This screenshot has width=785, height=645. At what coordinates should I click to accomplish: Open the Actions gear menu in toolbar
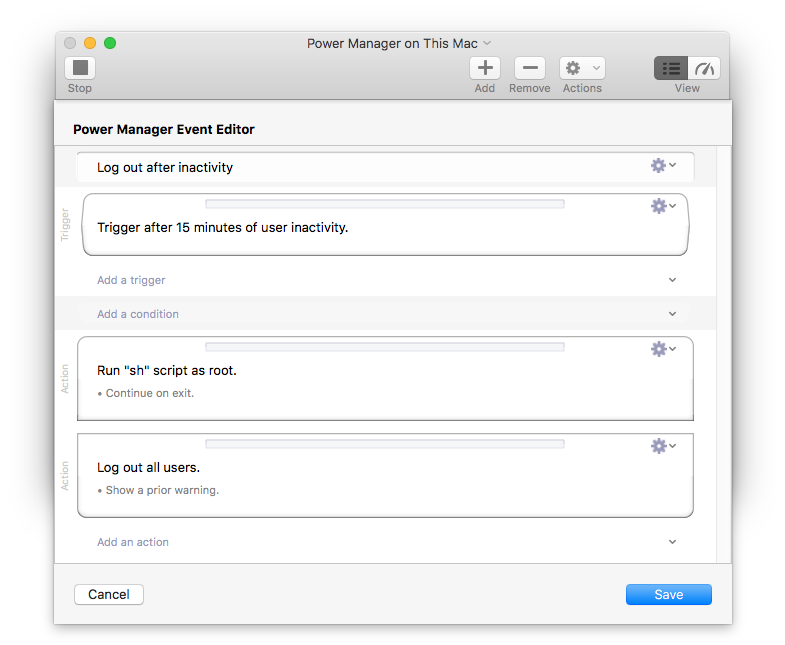point(582,68)
